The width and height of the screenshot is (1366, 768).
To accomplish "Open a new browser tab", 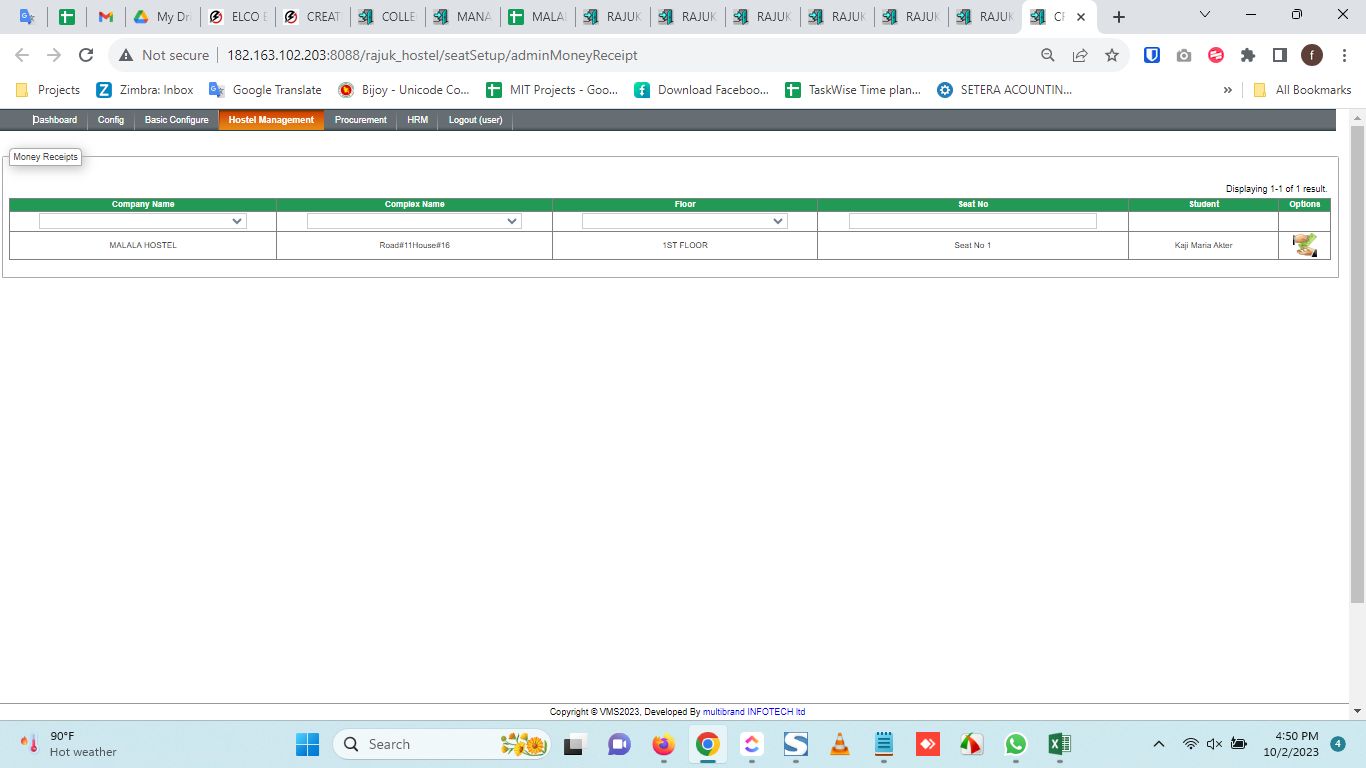I will [1119, 17].
